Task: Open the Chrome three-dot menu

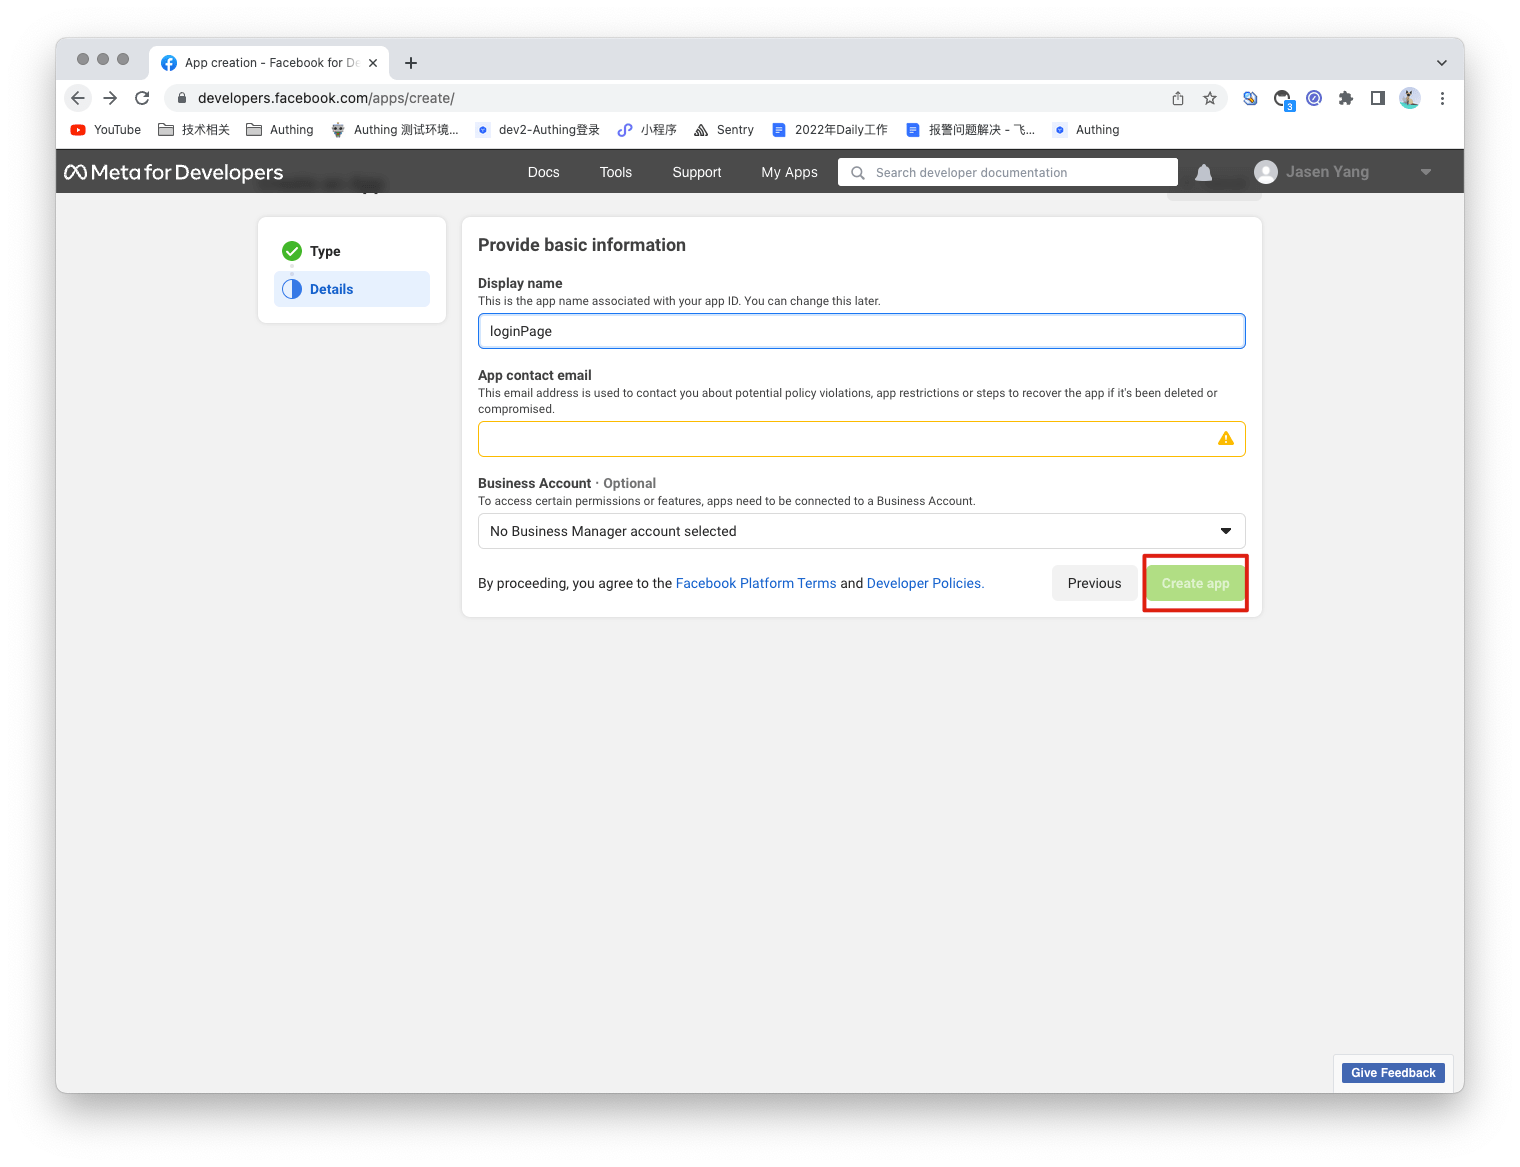Action: click(1442, 98)
